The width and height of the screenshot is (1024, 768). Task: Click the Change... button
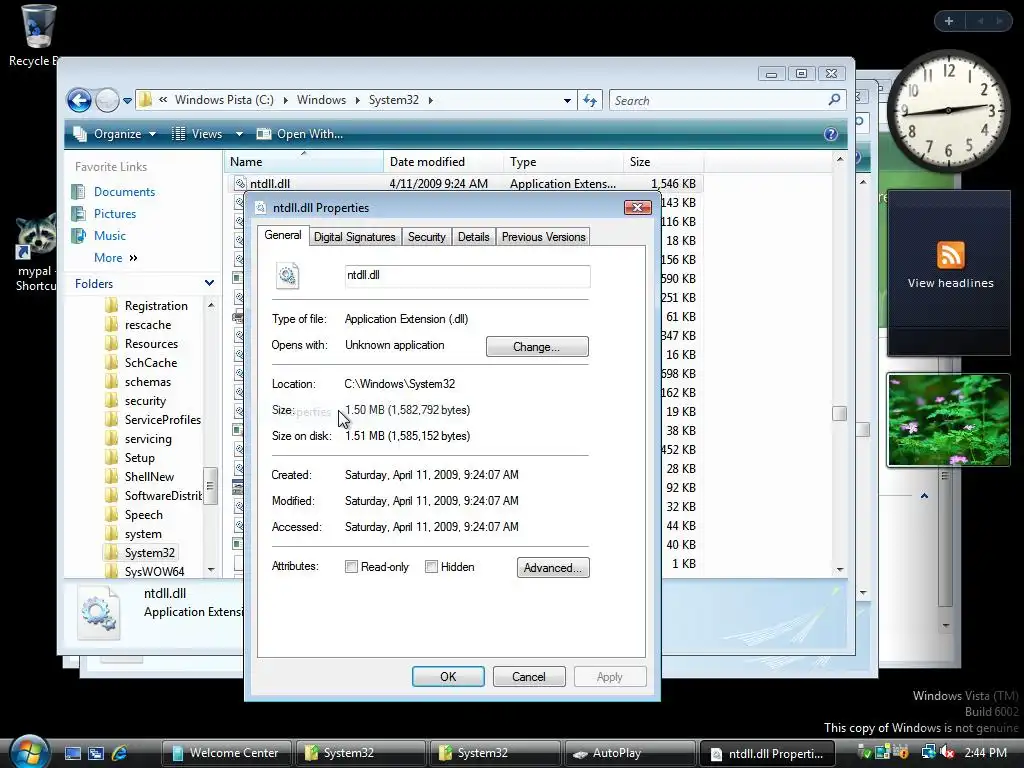[537, 347]
